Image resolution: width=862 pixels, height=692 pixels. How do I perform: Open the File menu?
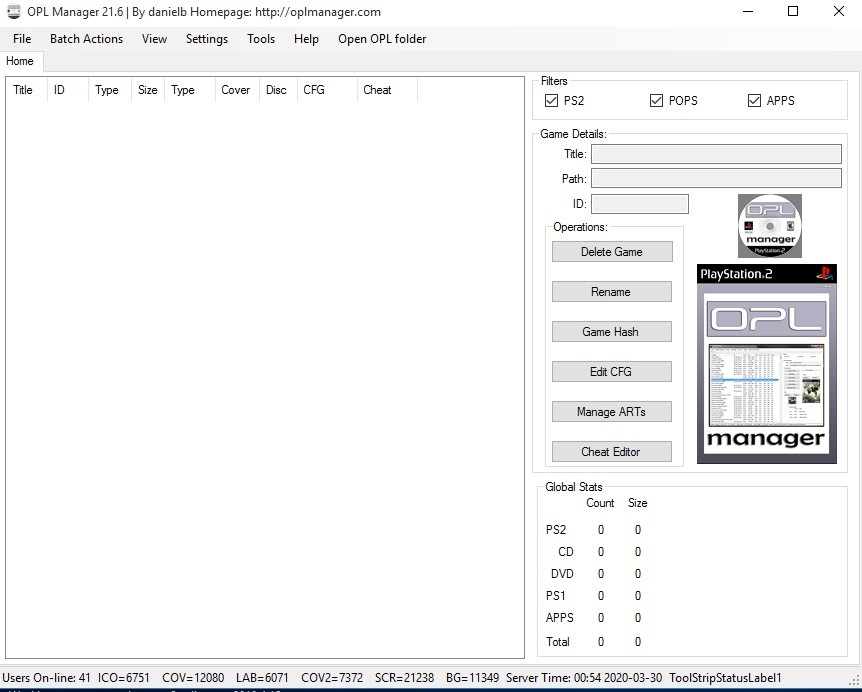(21, 39)
